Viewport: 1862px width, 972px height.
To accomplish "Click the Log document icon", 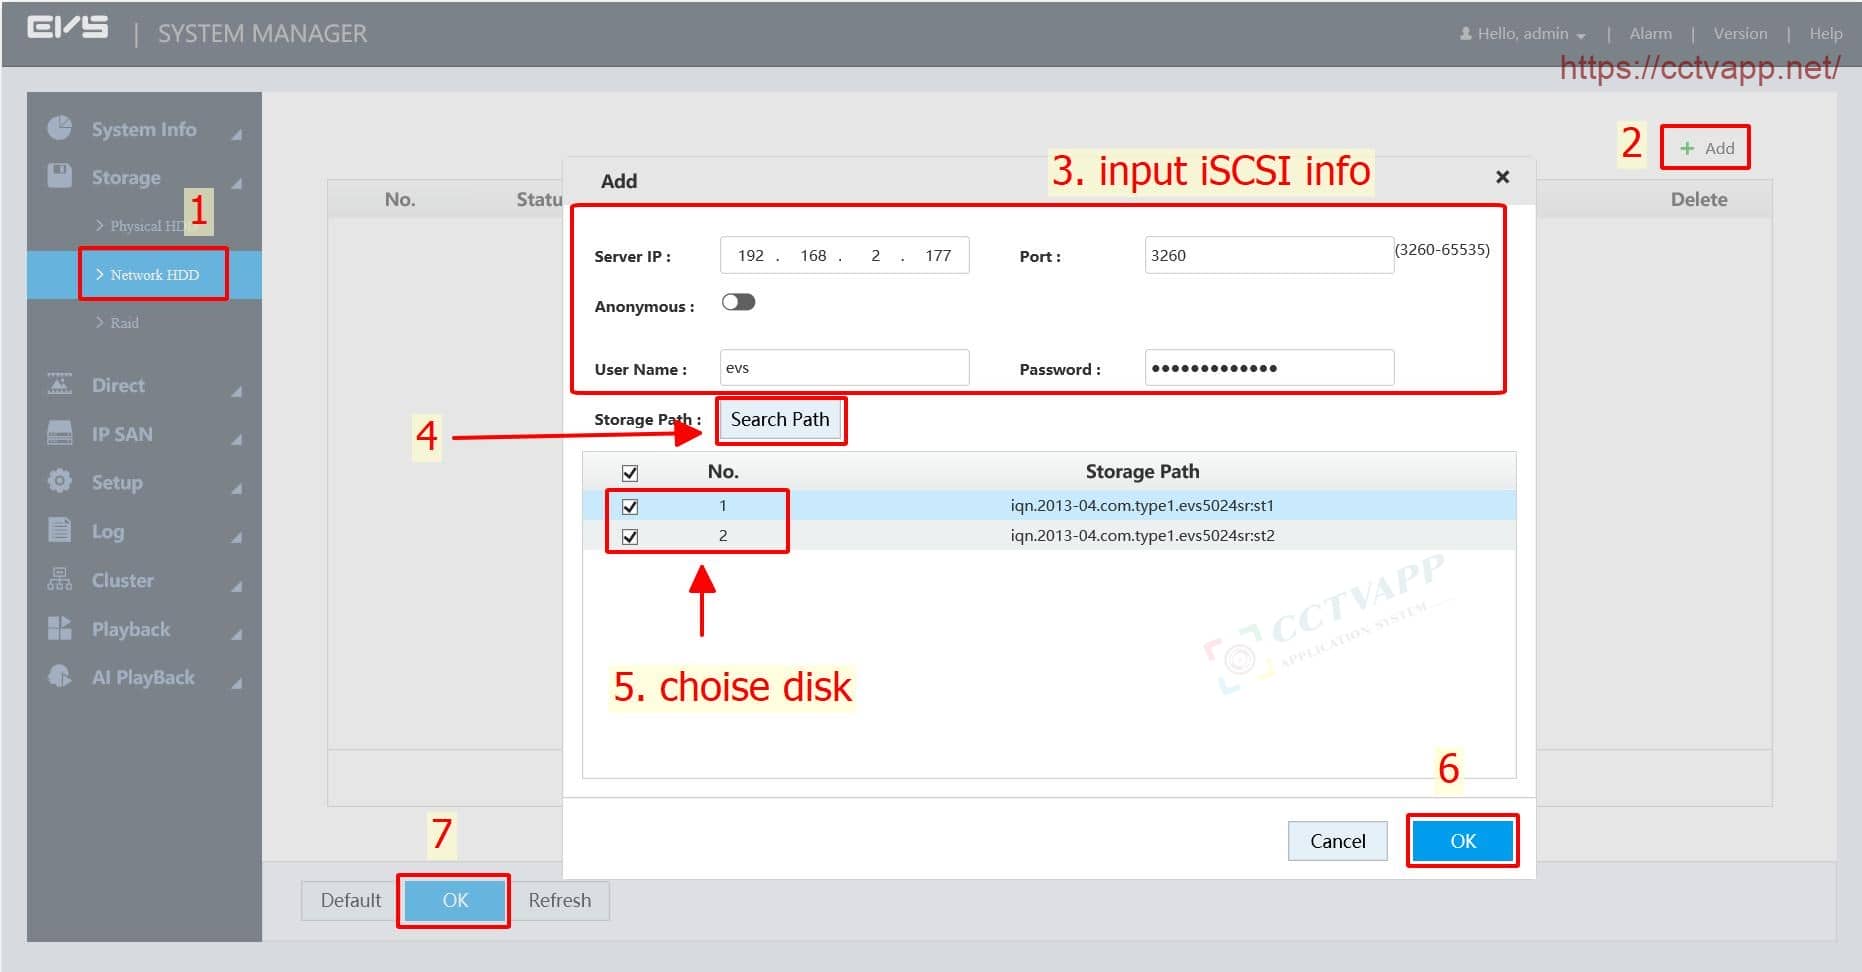I will click(60, 530).
